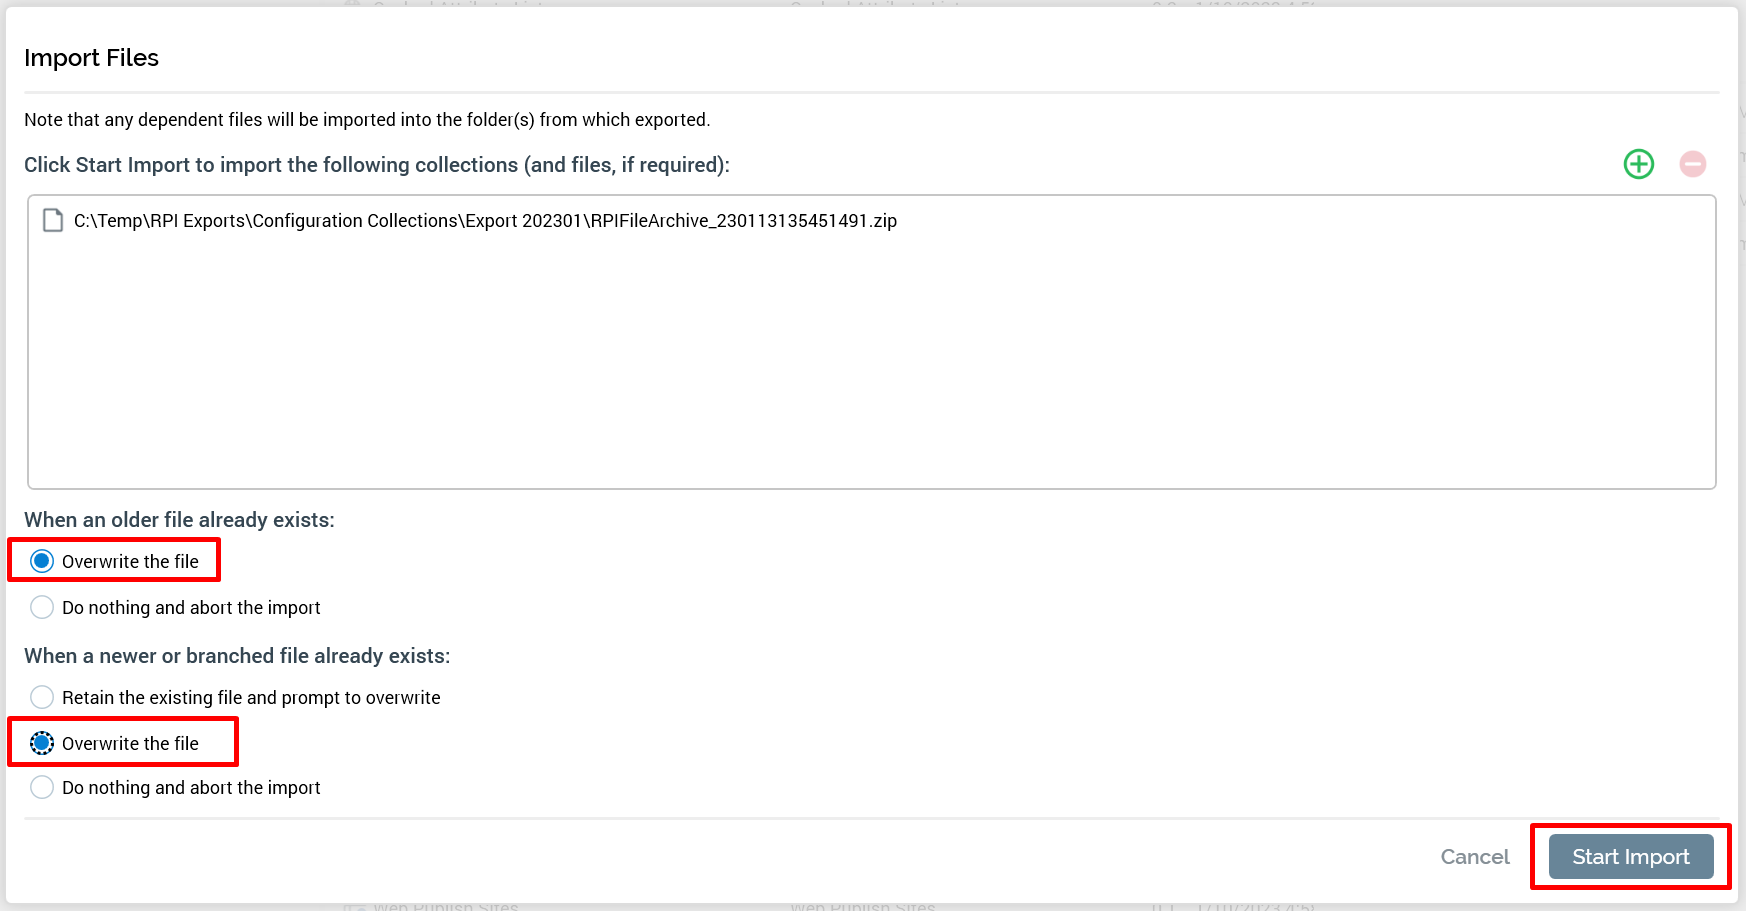This screenshot has height=911, width=1746.
Task: Click the document icon beside the zip file
Action: 53,220
